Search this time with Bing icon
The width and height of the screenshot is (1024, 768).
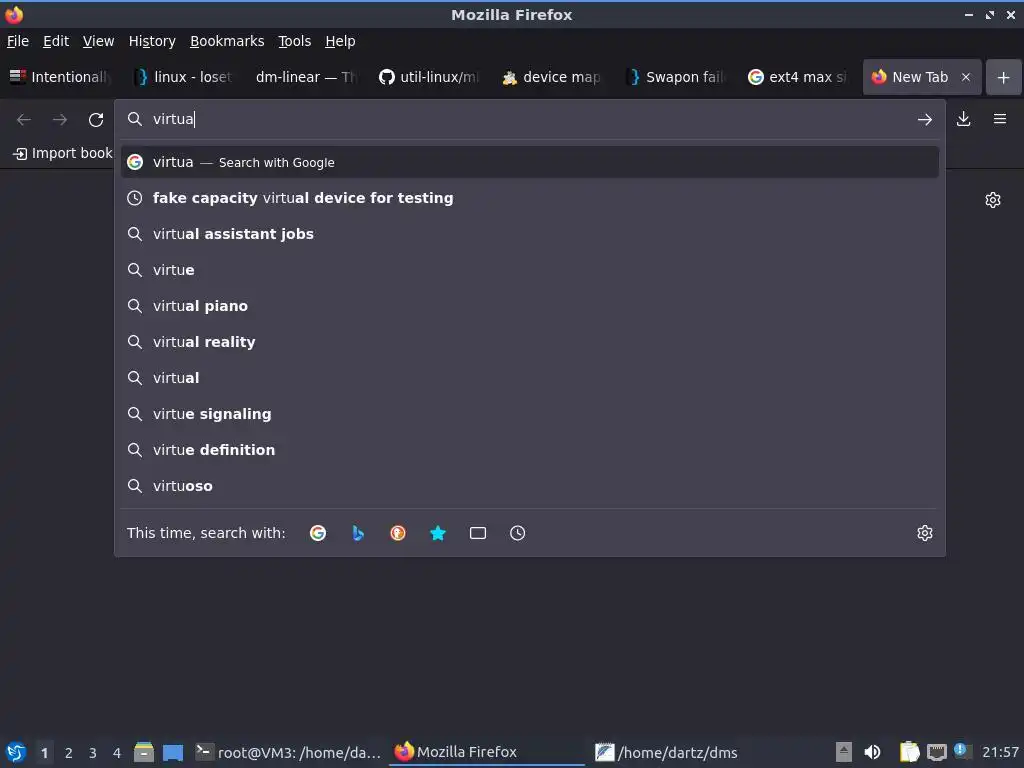(x=358, y=533)
